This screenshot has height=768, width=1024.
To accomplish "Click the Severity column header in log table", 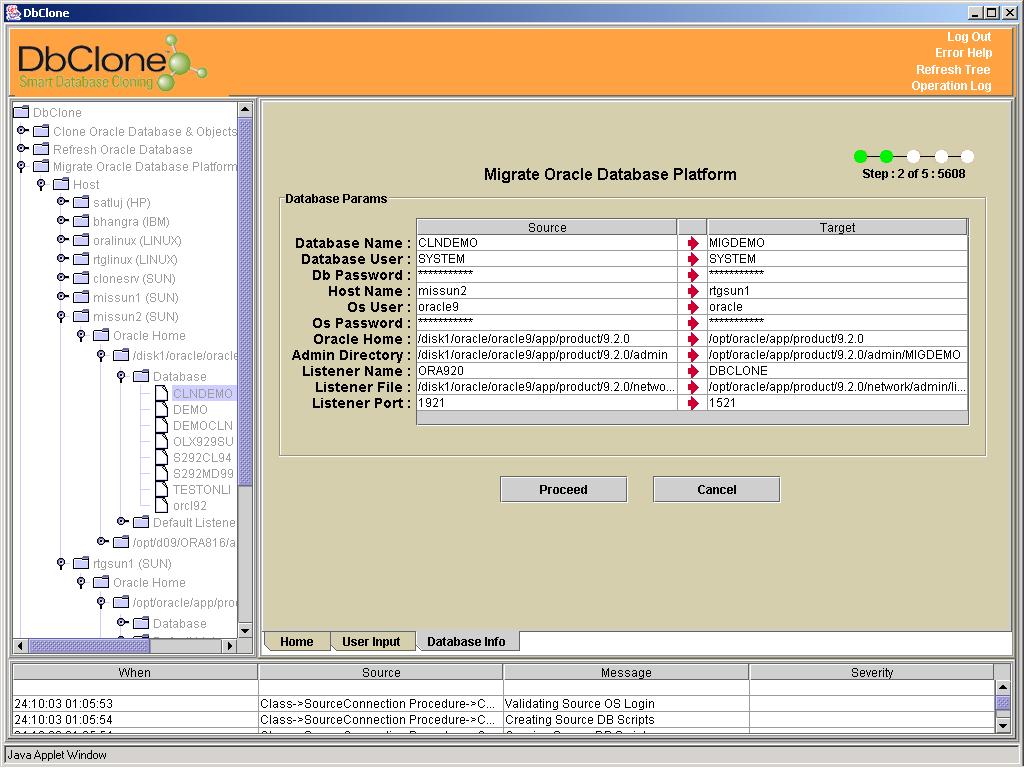I will pyautogui.click(x=872, y=672).
